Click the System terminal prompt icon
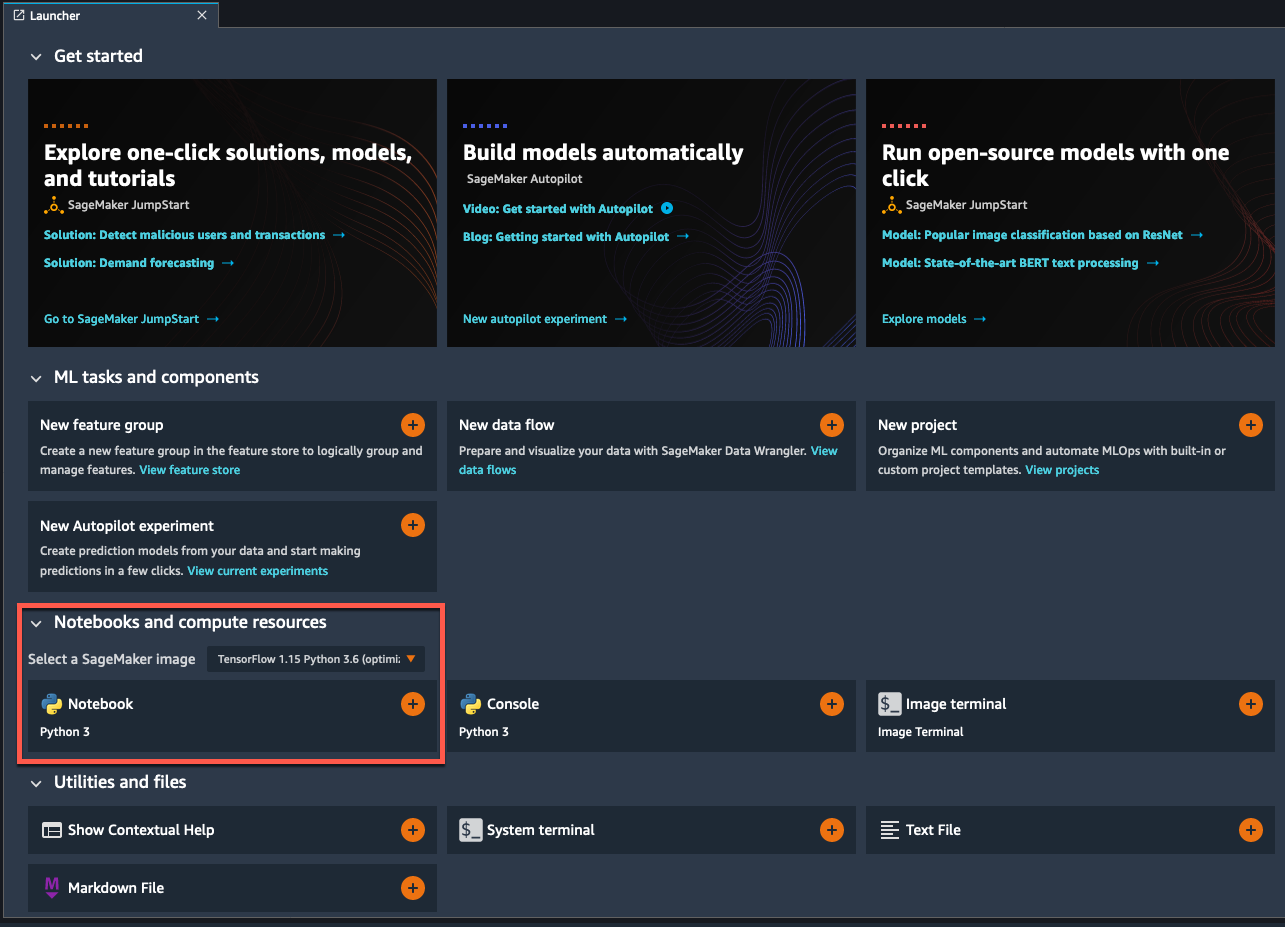Viewport: 1285px width, 927px height. [x=471, y=830]
